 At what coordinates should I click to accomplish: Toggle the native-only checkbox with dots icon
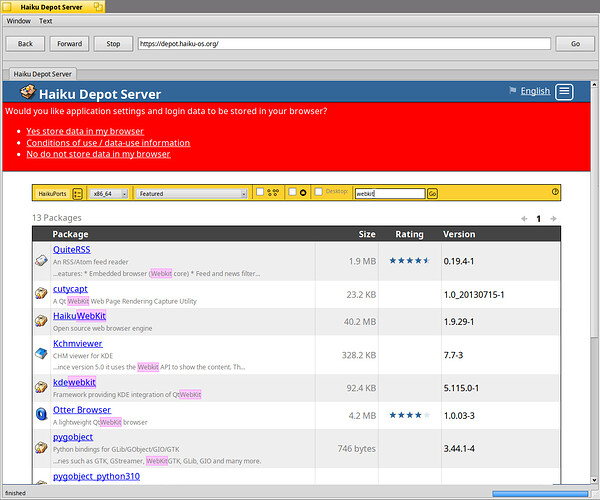[x=260, y=192]
